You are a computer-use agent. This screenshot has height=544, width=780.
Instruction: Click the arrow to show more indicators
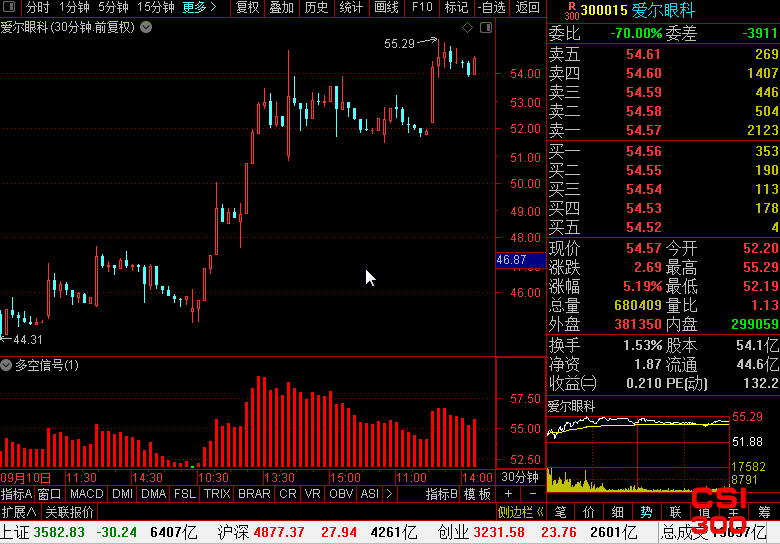tap(389, 494)
